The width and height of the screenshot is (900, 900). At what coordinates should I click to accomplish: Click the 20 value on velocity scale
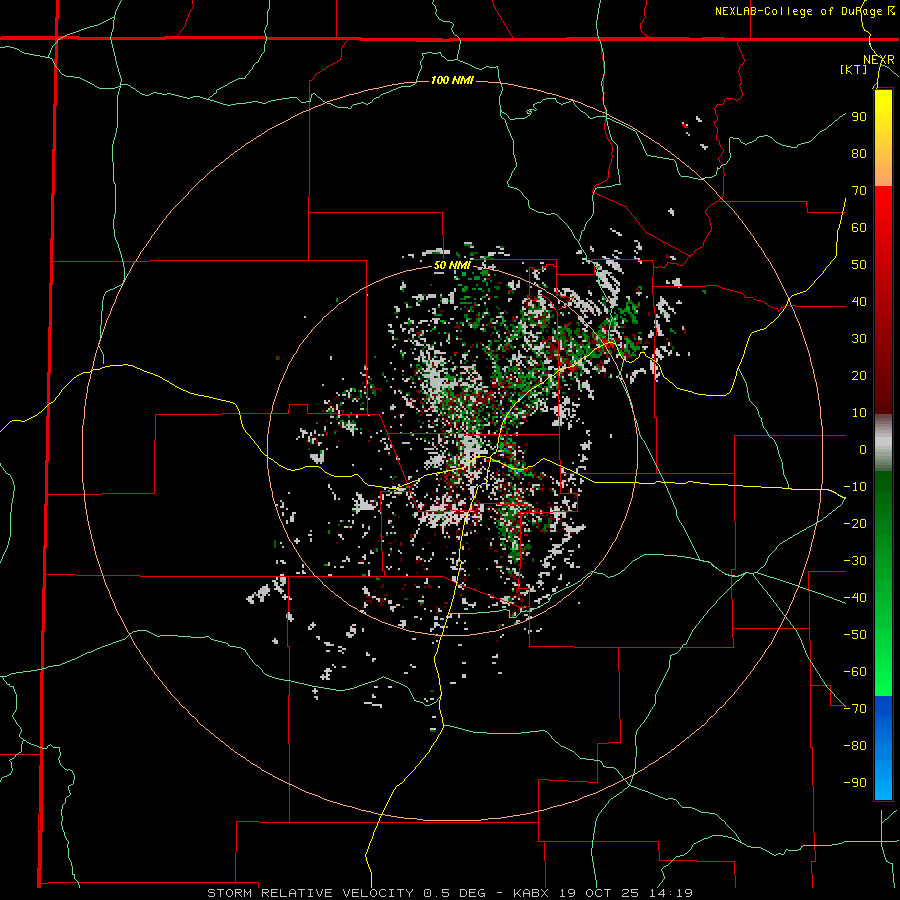(859, 376)
